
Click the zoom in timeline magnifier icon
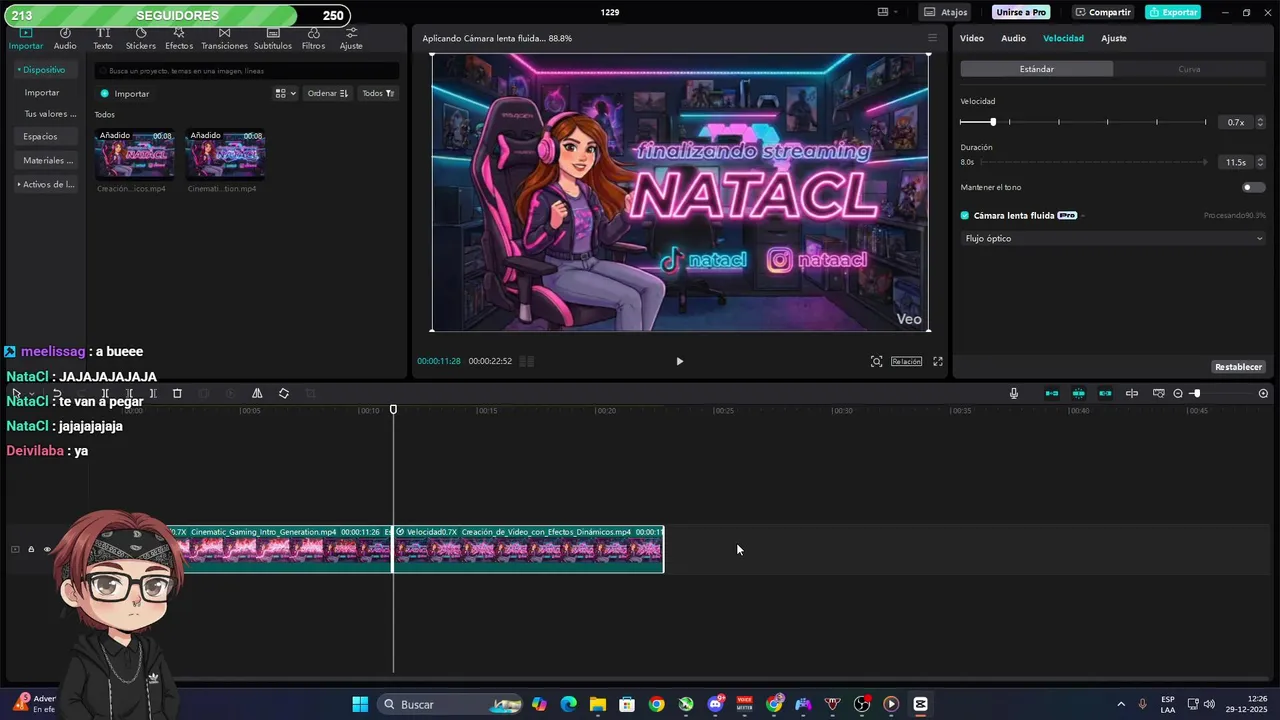[x=1263, y=394]
